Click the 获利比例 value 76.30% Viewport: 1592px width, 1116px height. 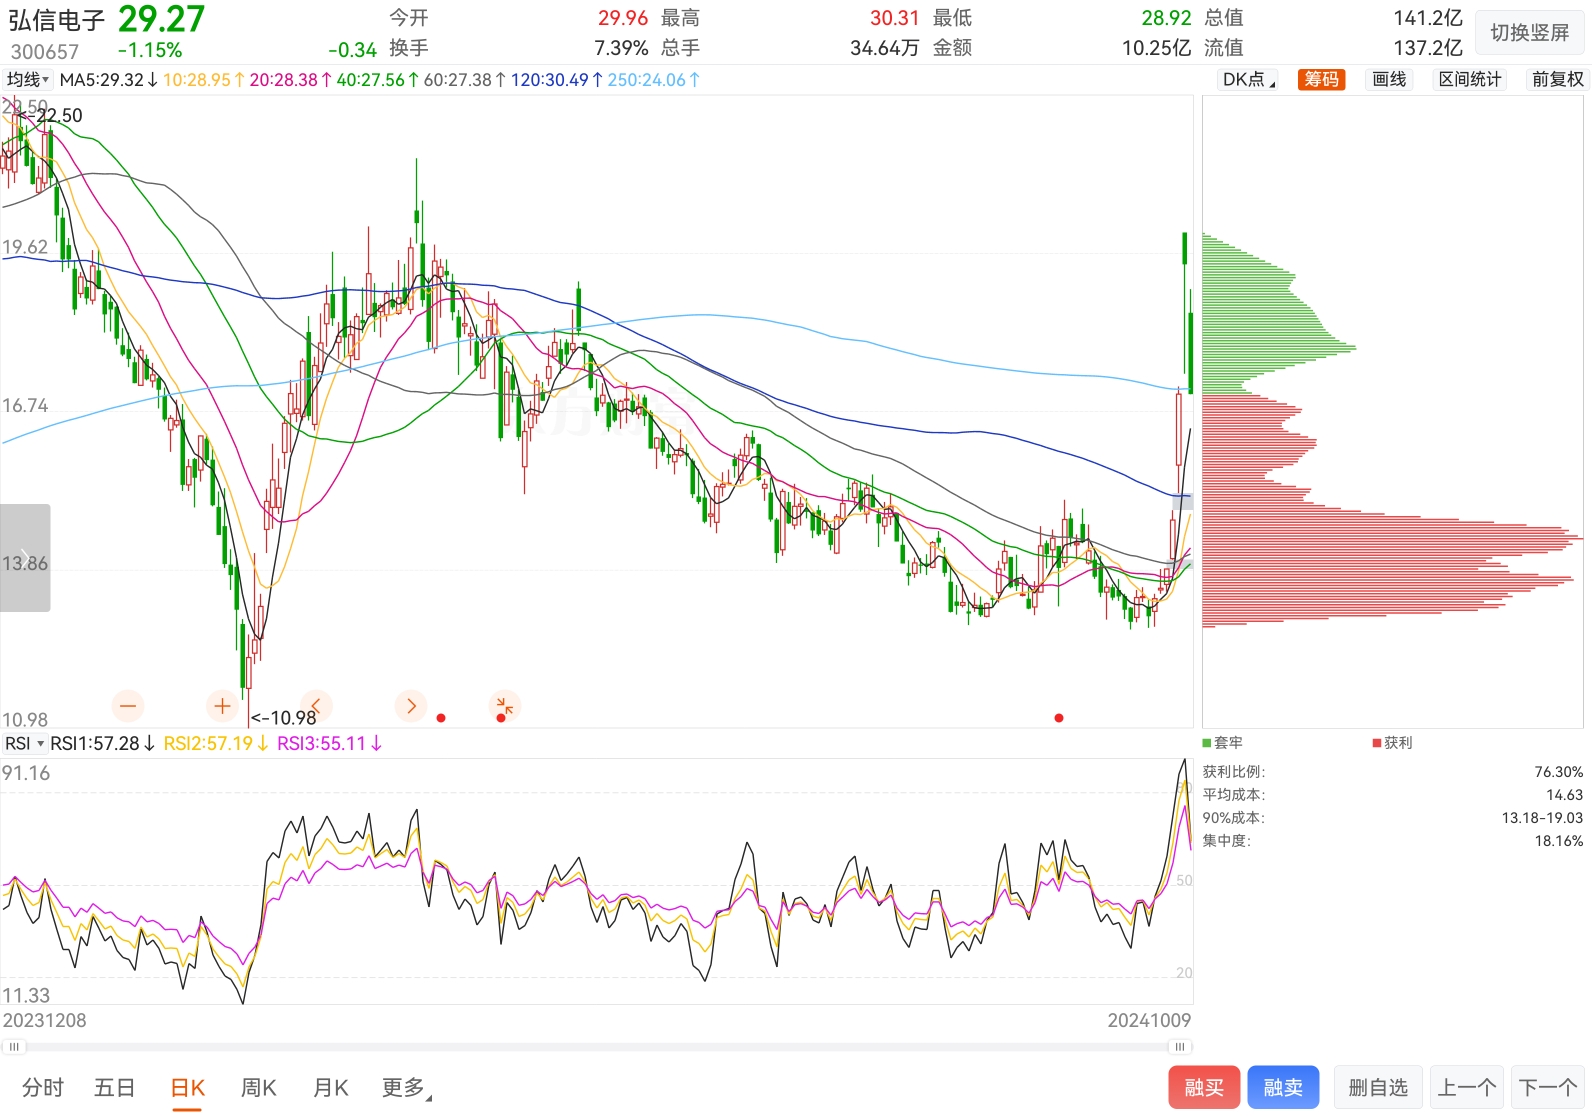pos(1558,772)
